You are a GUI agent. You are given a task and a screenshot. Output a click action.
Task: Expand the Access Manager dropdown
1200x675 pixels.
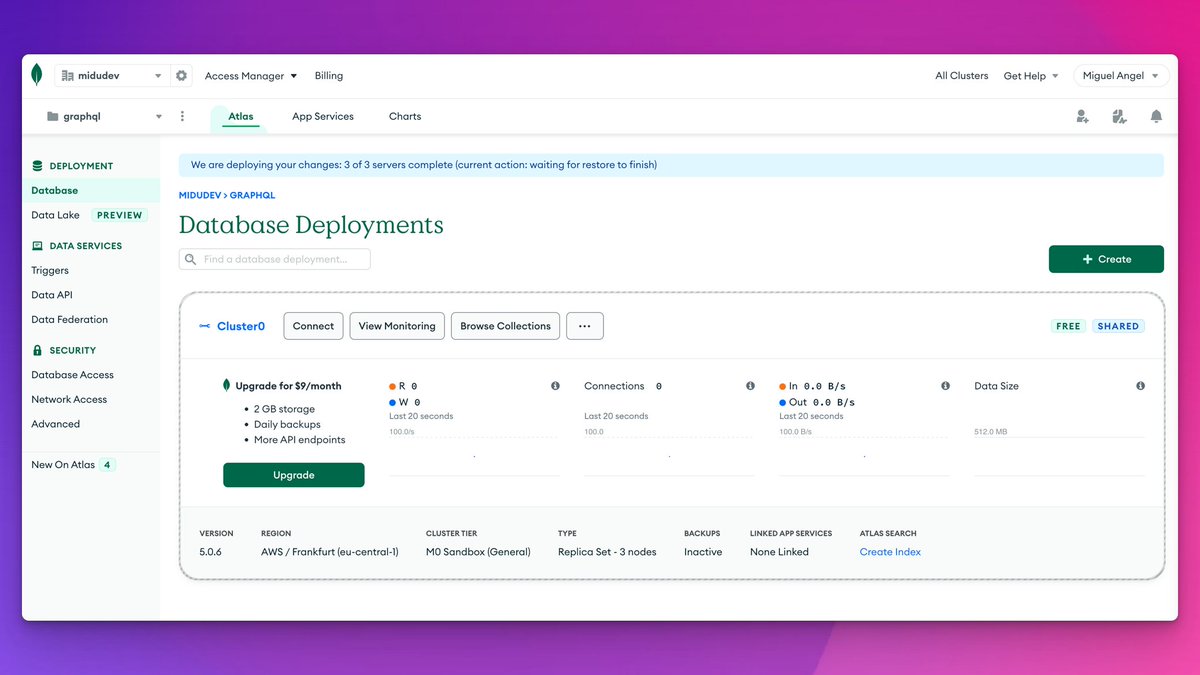pyautogui.click(x=251, y=76)
